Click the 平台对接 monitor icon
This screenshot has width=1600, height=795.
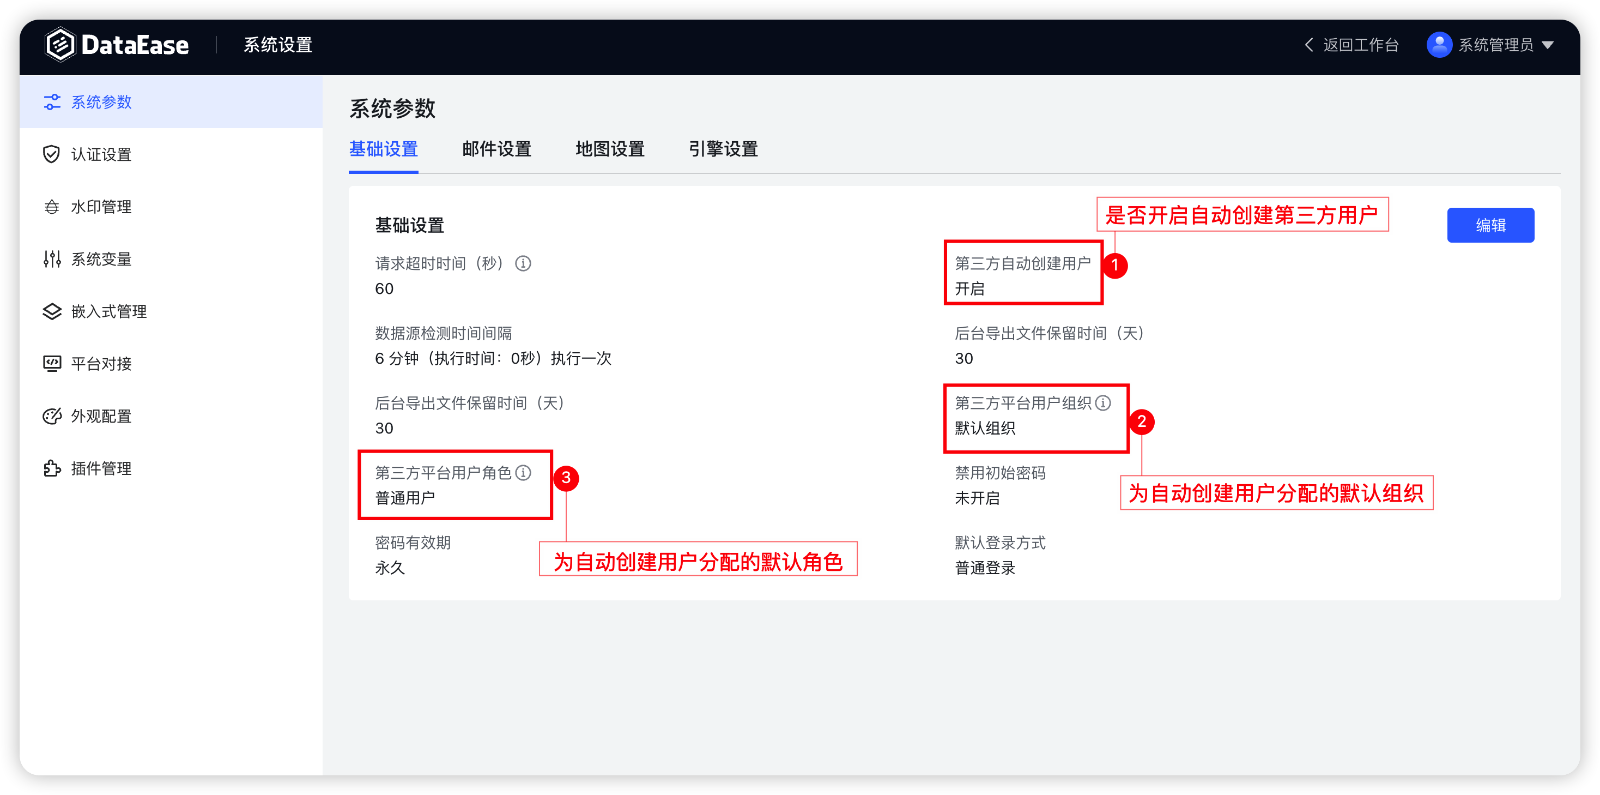pos(52,363)
